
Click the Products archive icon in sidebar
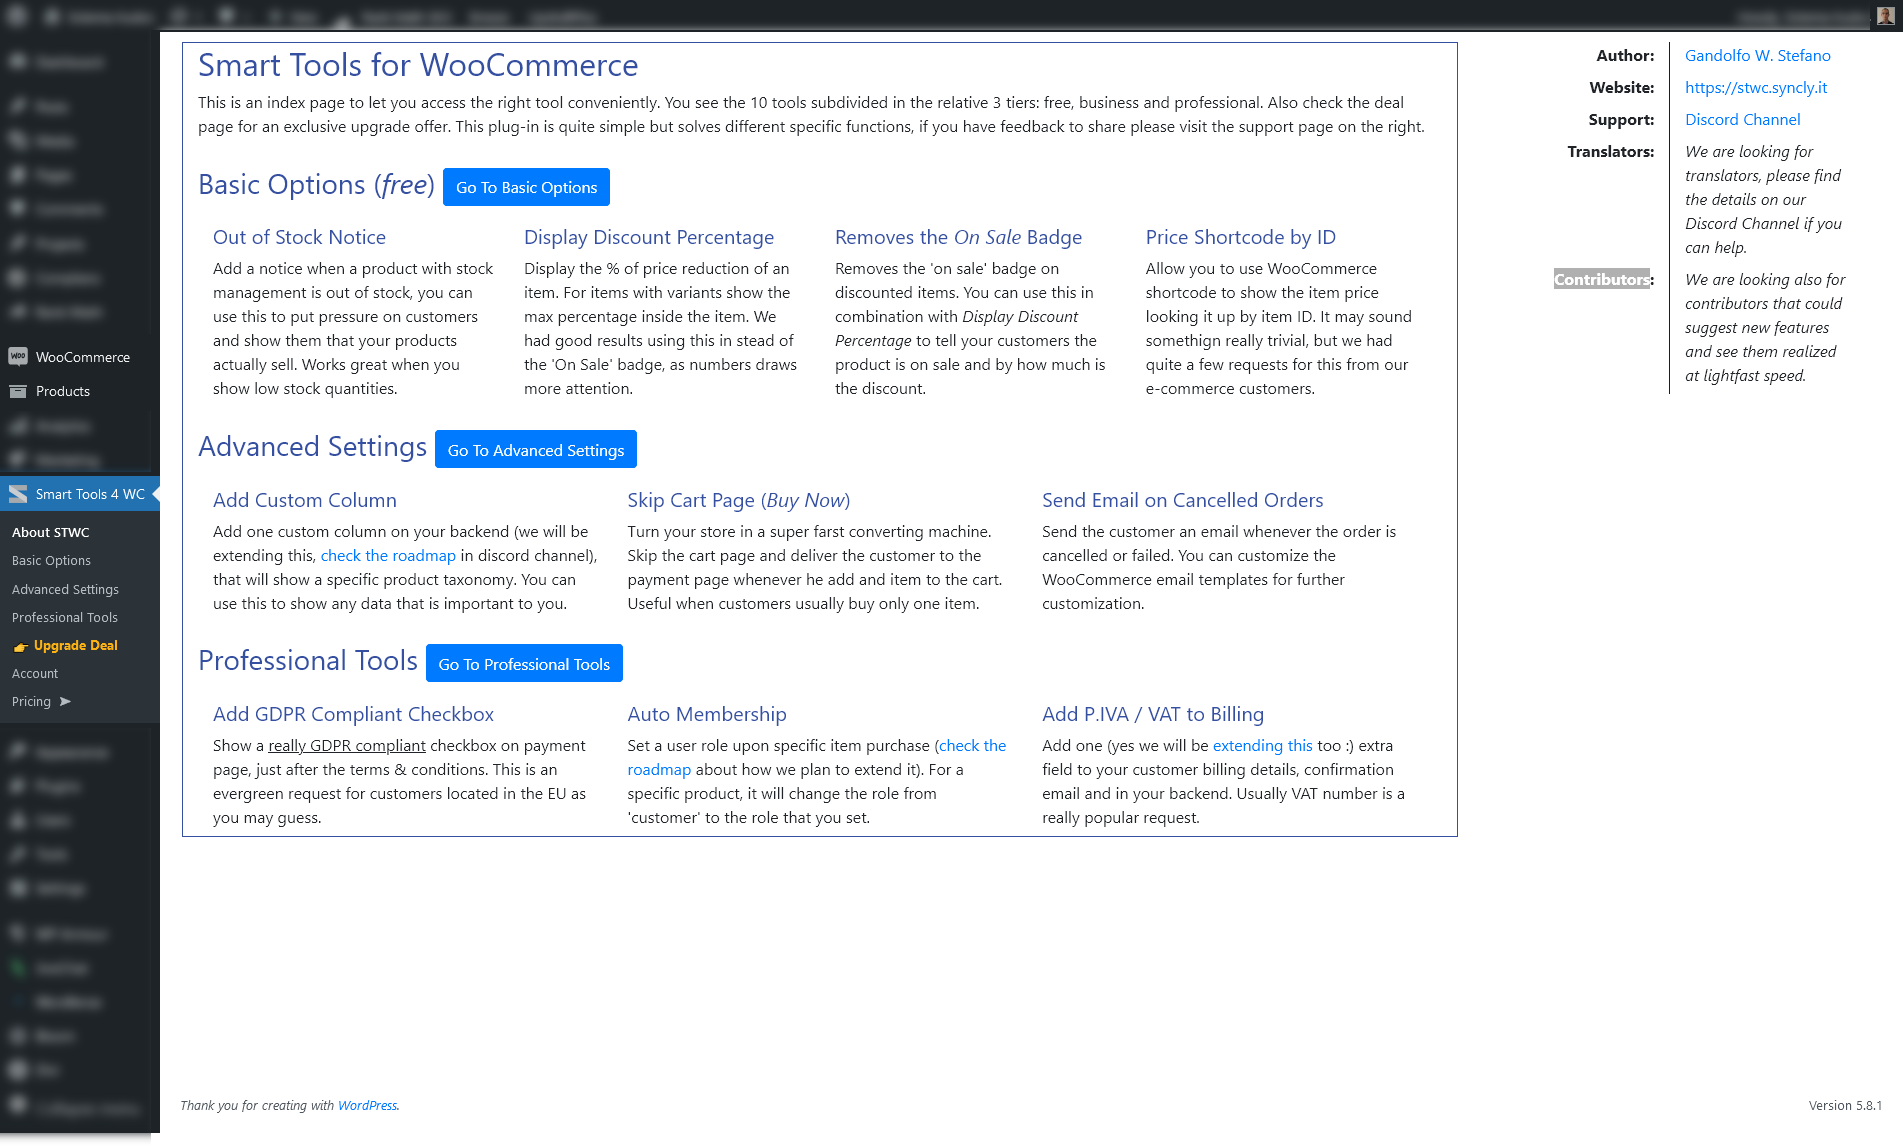(x=18, y=391)
